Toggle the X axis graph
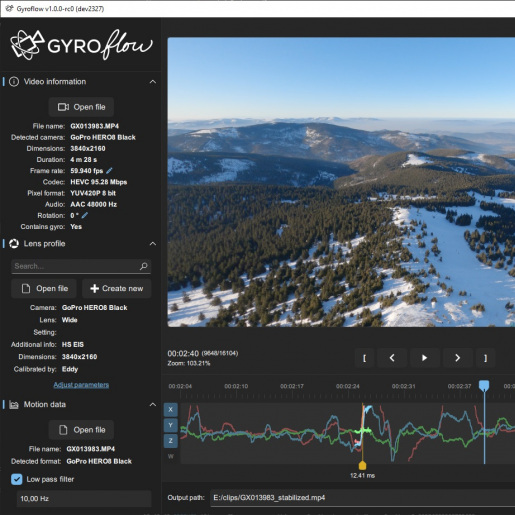 [171, 409]
